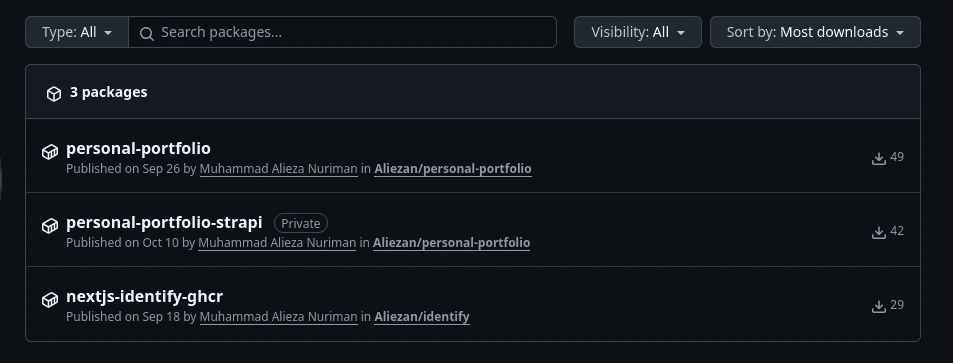The image size is (953, 363).
Task: Open Aliezan/personal-portfolio repo link in first row
Action: coord(453,169)
